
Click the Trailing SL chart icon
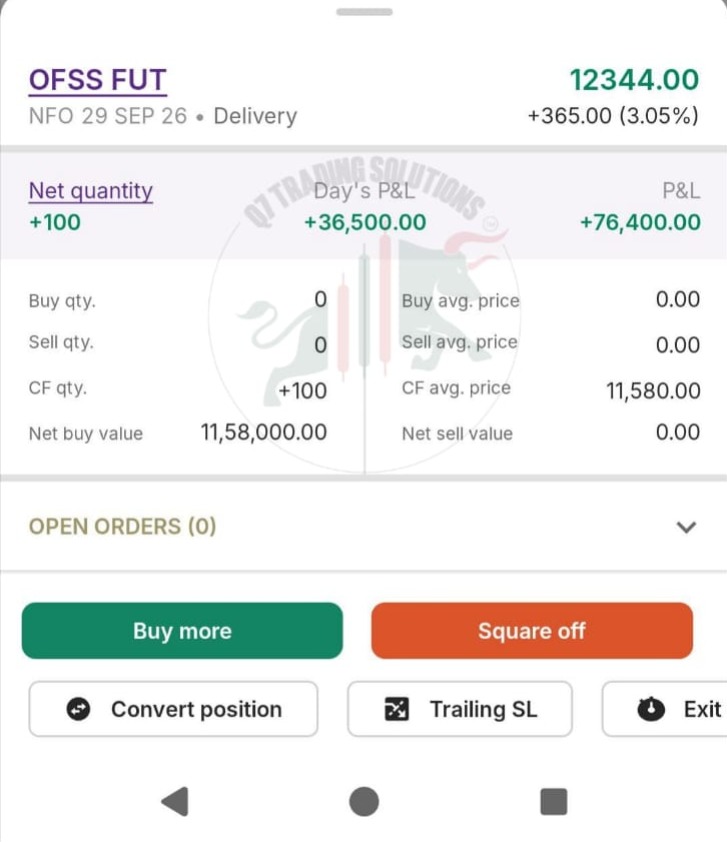tap(397, 709)
